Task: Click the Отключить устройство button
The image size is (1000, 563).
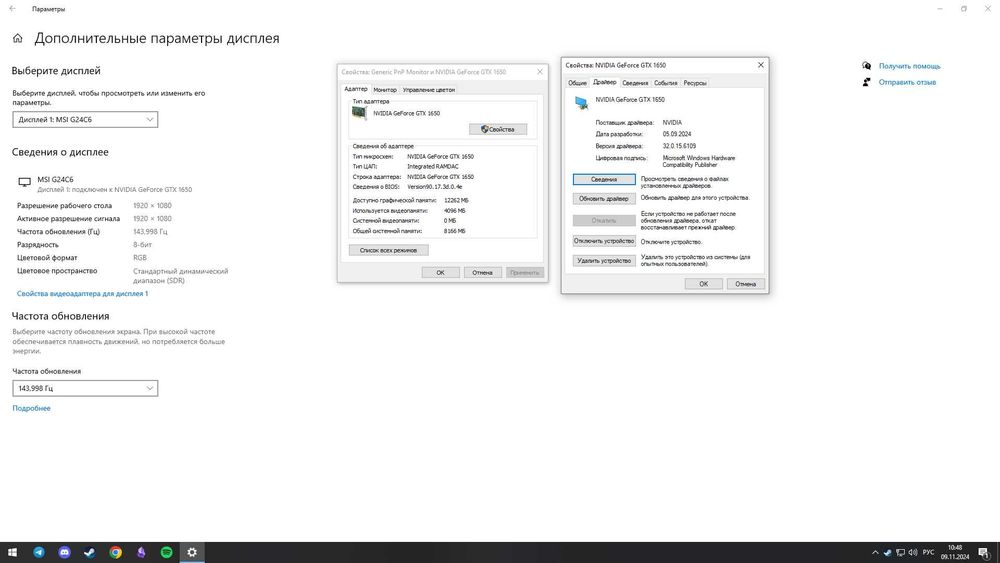Action: [x=604, y=241]
